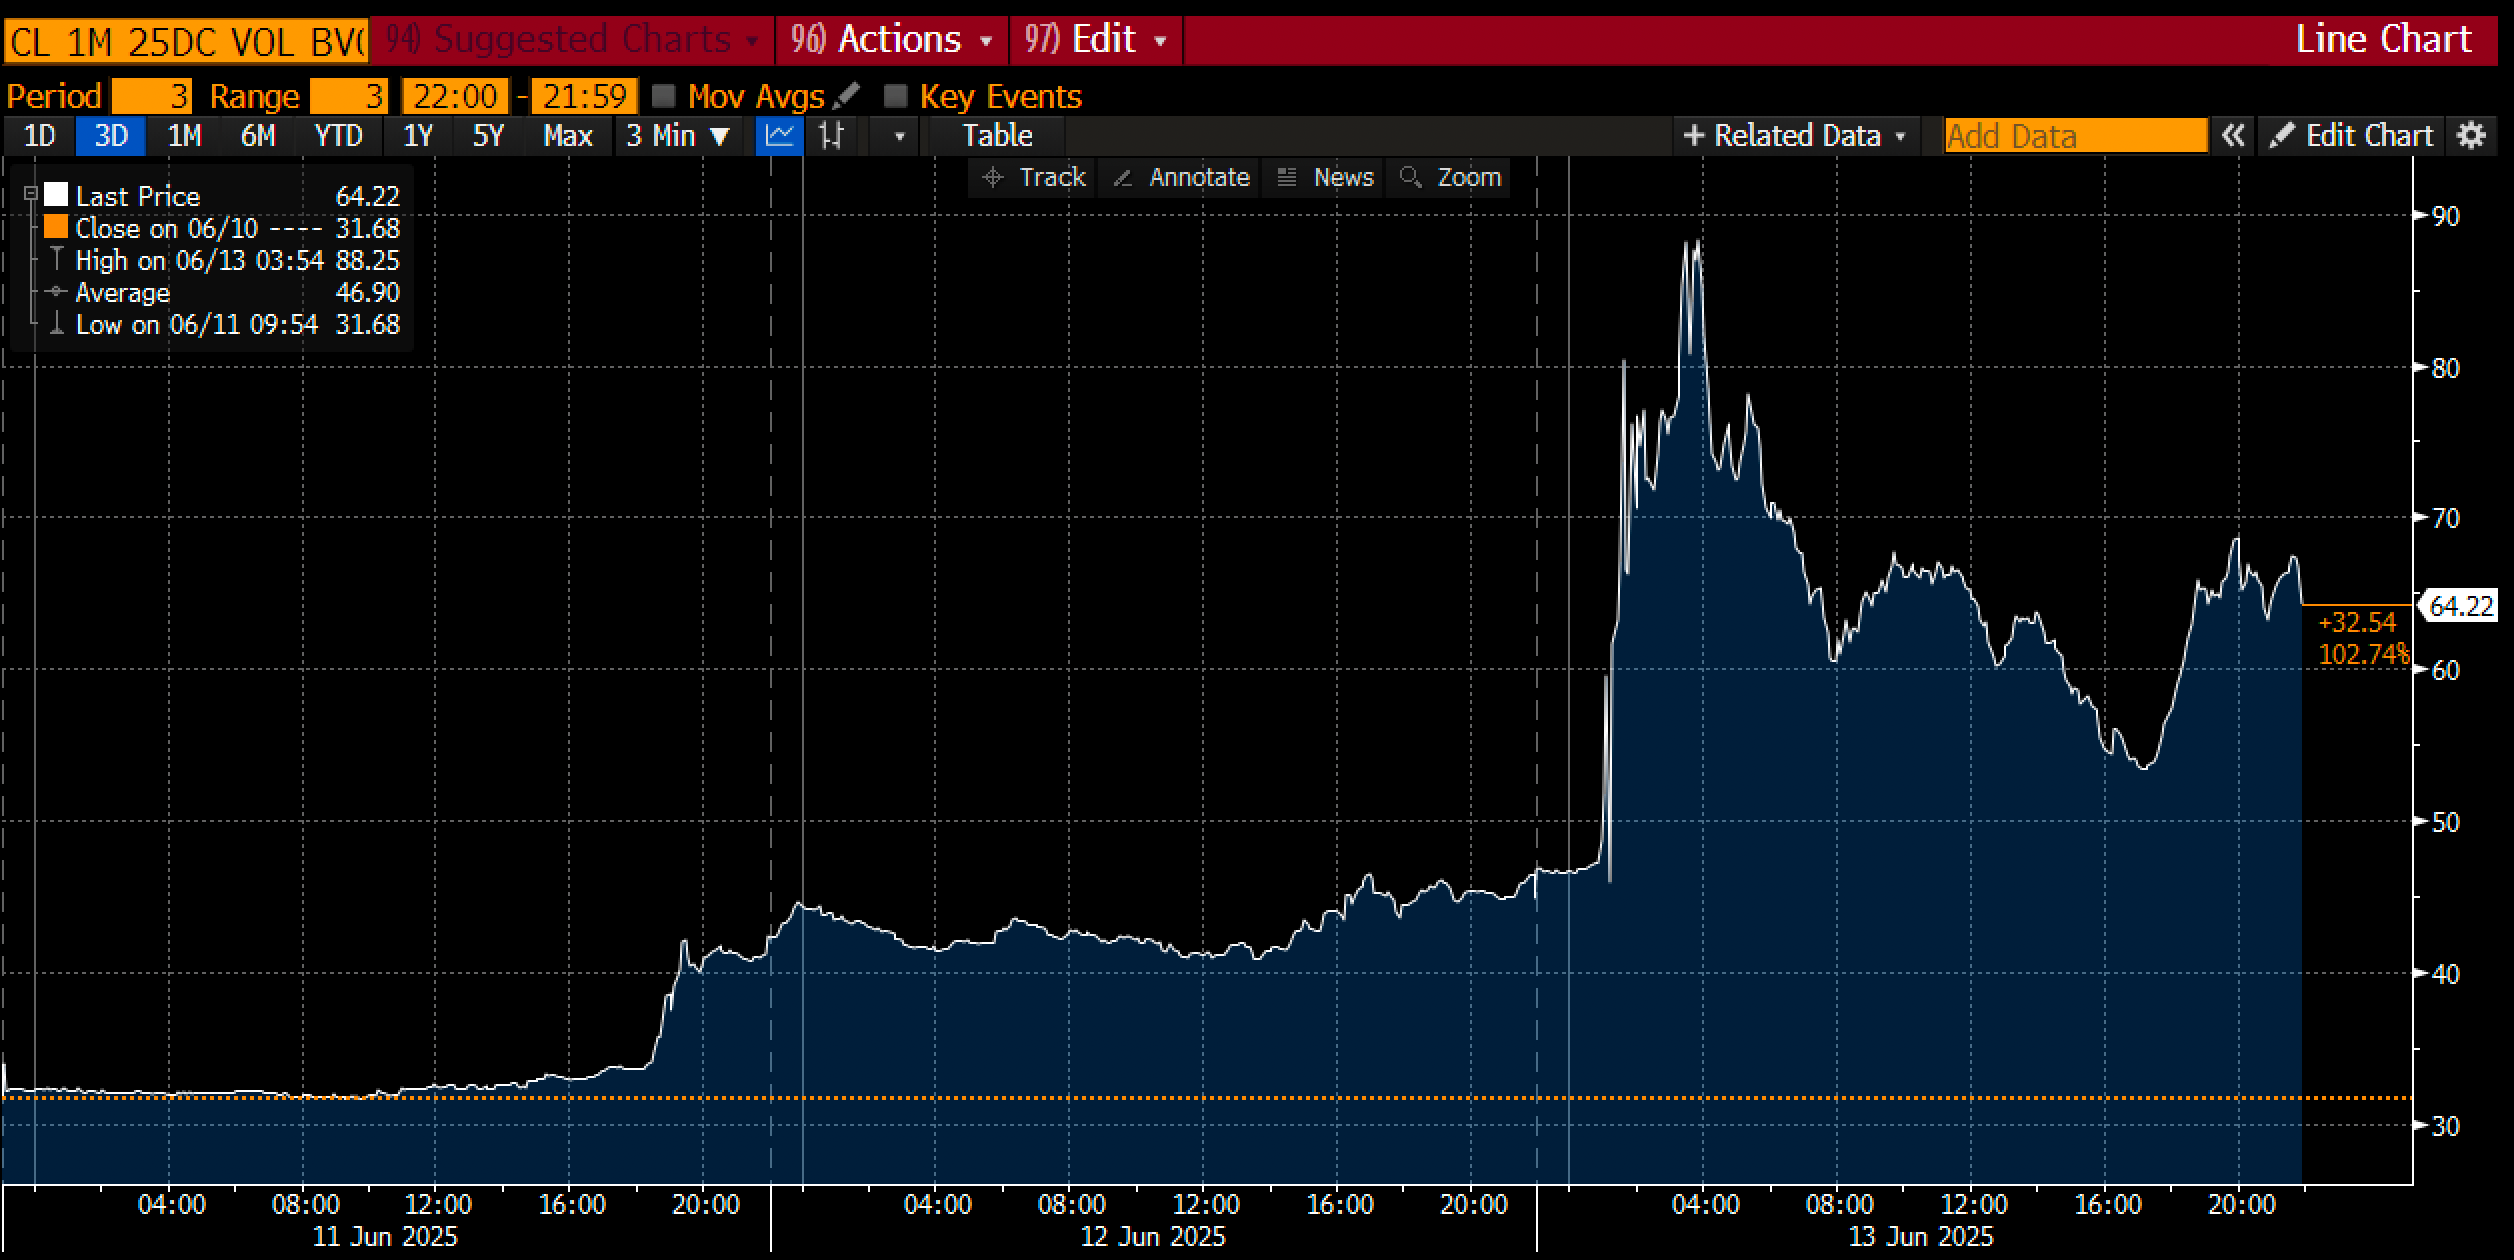Enable the Mov Avgs checkbox

click(663, 96)
